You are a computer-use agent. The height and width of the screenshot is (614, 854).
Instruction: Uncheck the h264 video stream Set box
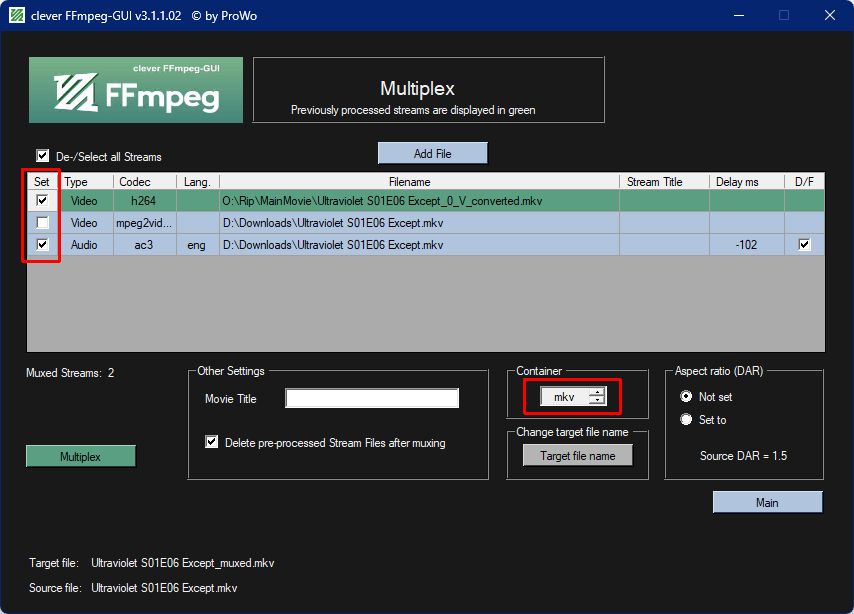[42, 200]
